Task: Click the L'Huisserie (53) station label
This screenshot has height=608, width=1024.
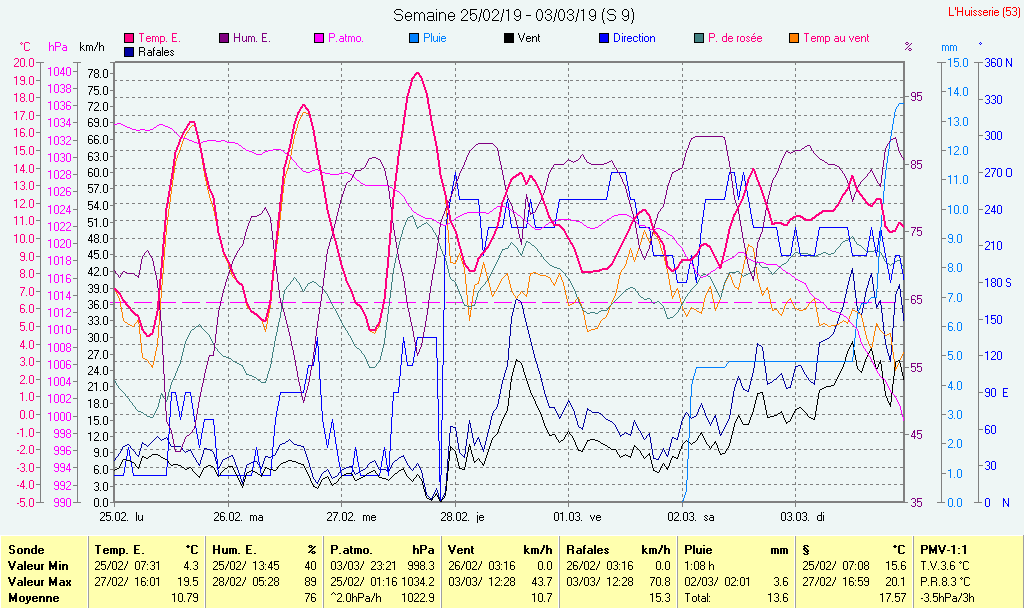Action: tap(984, 11)
